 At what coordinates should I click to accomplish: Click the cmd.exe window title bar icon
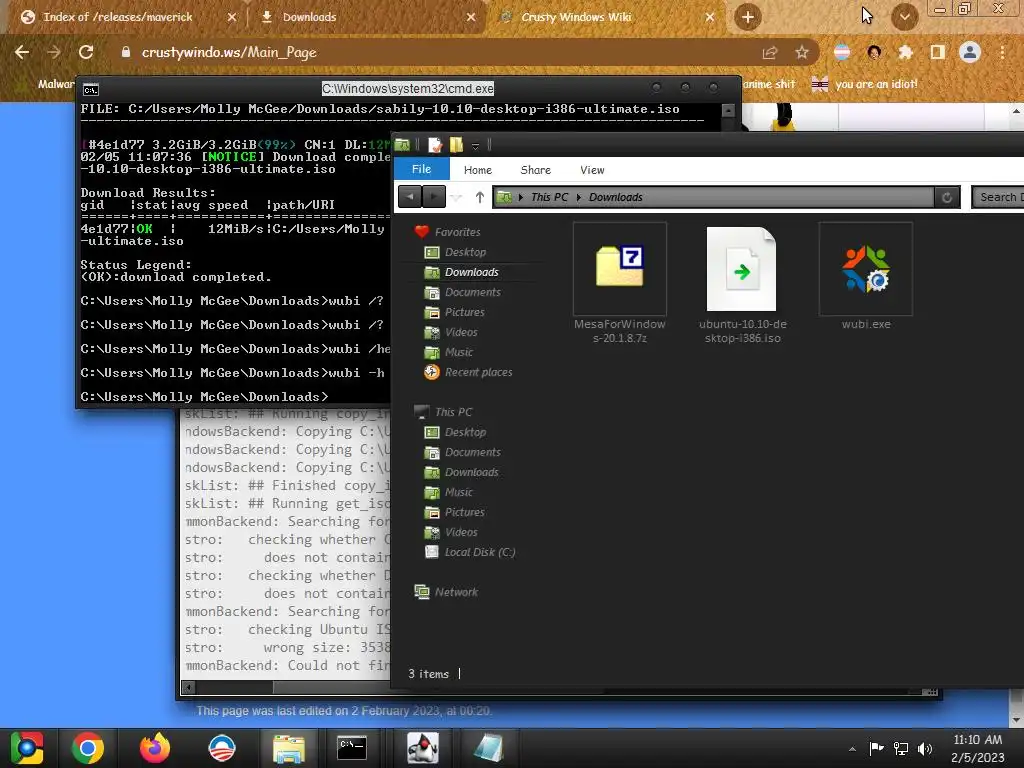91,90
